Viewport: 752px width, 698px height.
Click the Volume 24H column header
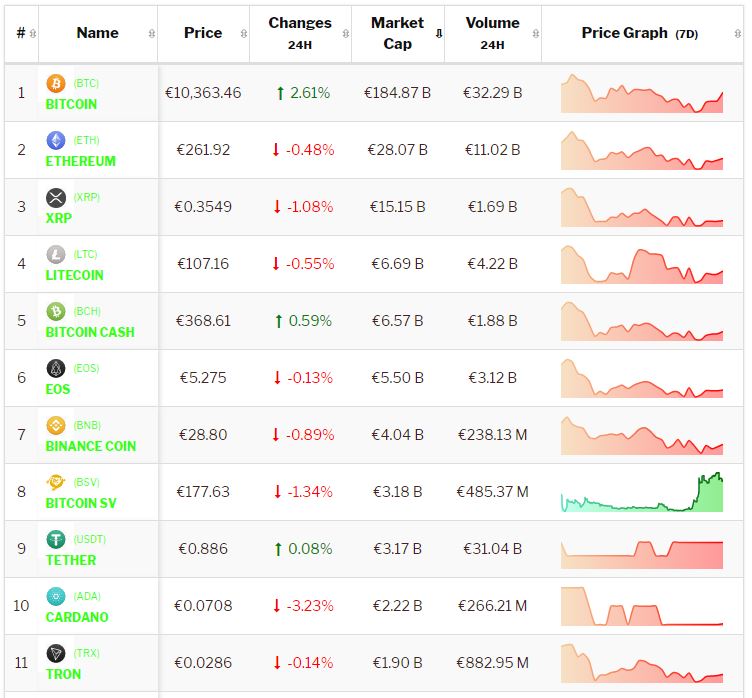(x=492, y=33)
